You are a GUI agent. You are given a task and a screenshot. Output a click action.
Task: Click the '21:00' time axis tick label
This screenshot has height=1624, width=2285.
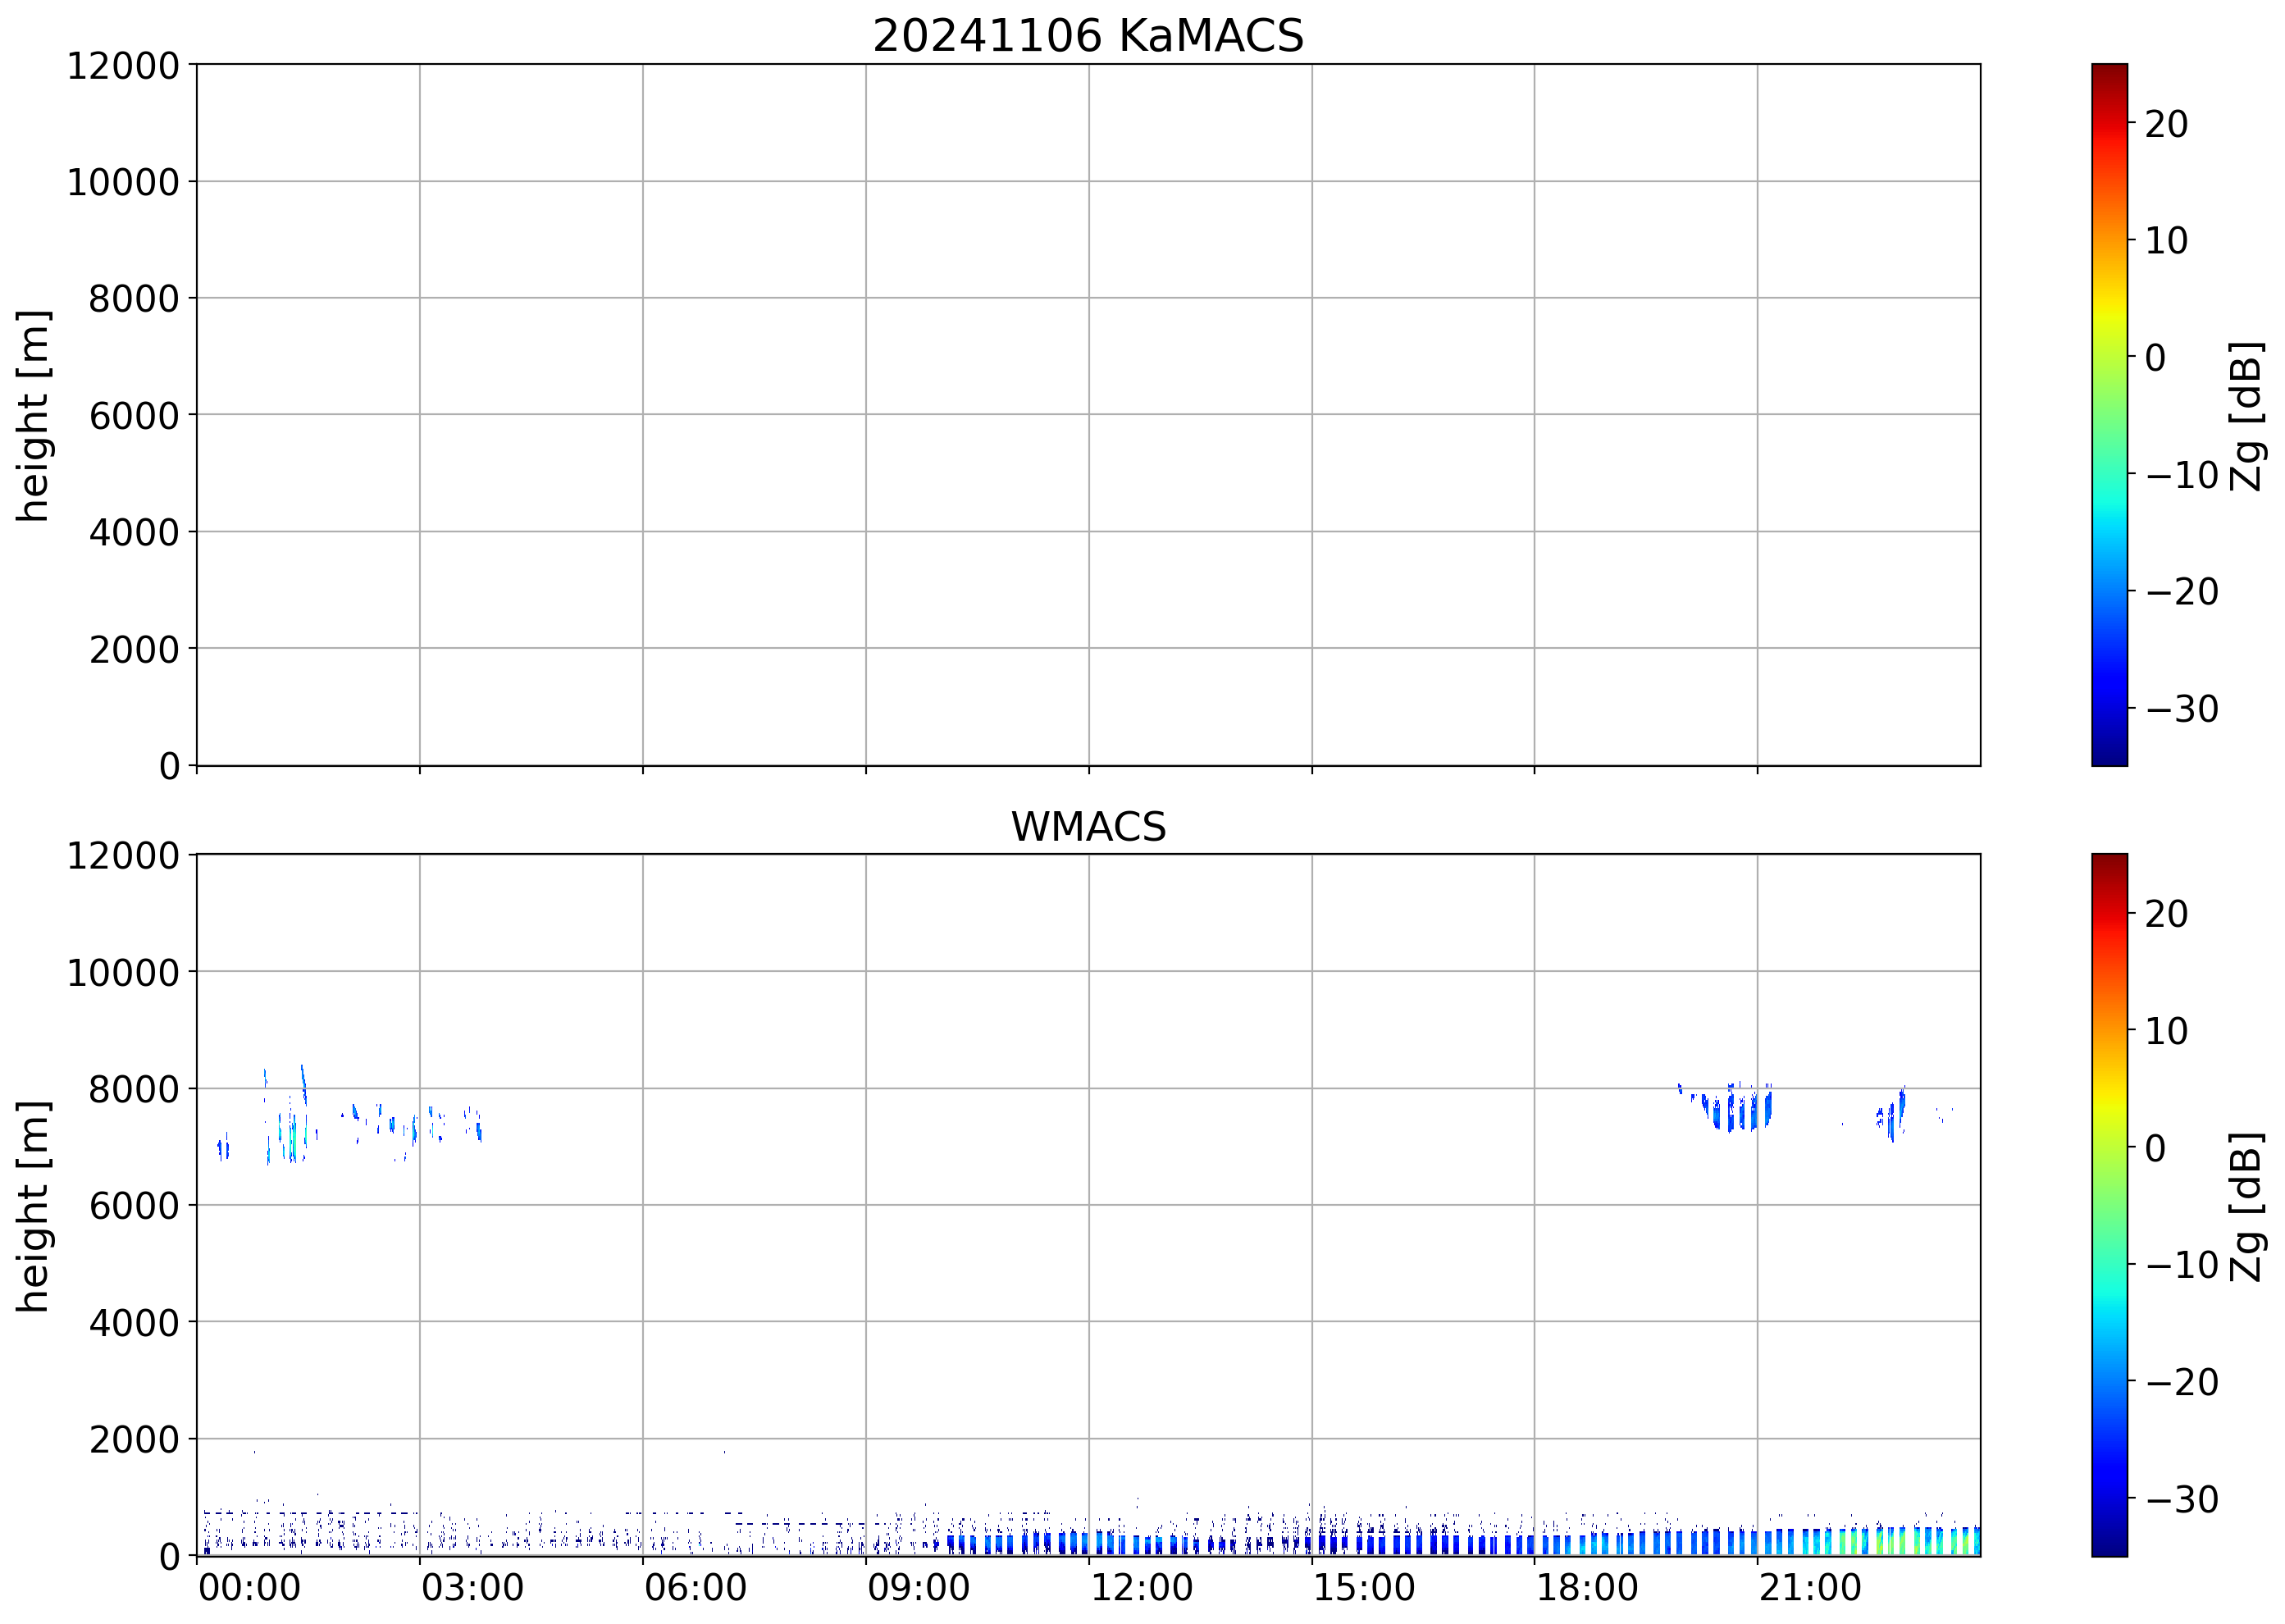click(x=1810, y=1588)
